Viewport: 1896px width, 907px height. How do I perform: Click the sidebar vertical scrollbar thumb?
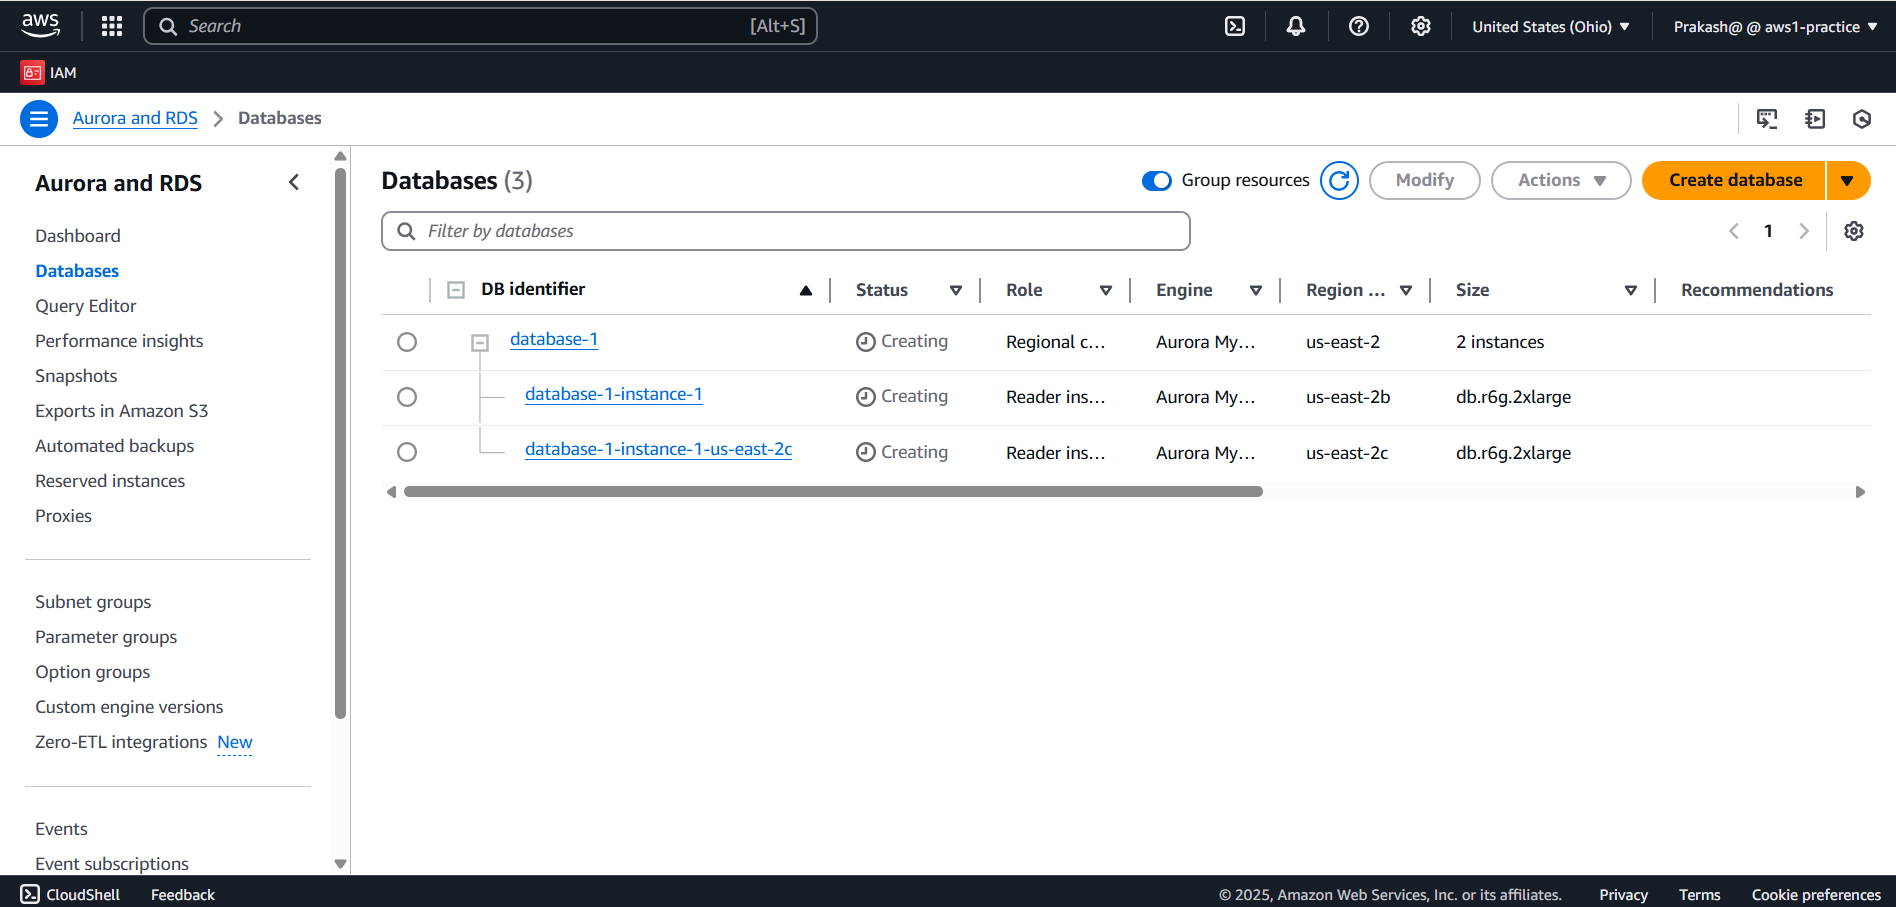(340, 442)
